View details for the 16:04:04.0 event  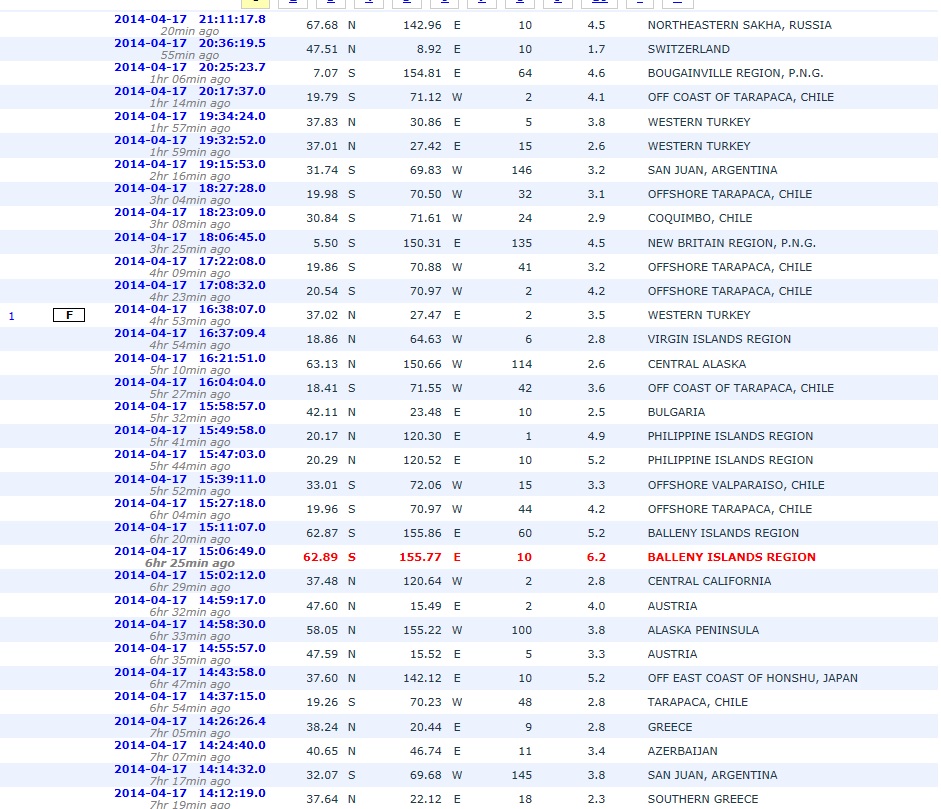click(190, 383)
